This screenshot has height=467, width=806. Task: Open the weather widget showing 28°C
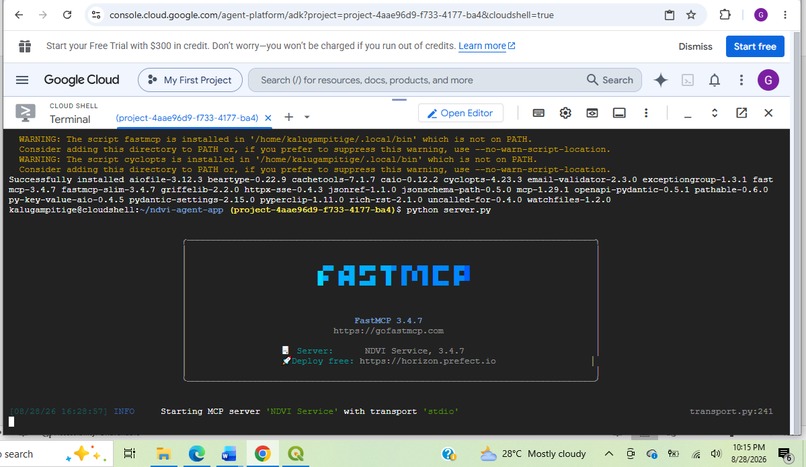point(533,454)
